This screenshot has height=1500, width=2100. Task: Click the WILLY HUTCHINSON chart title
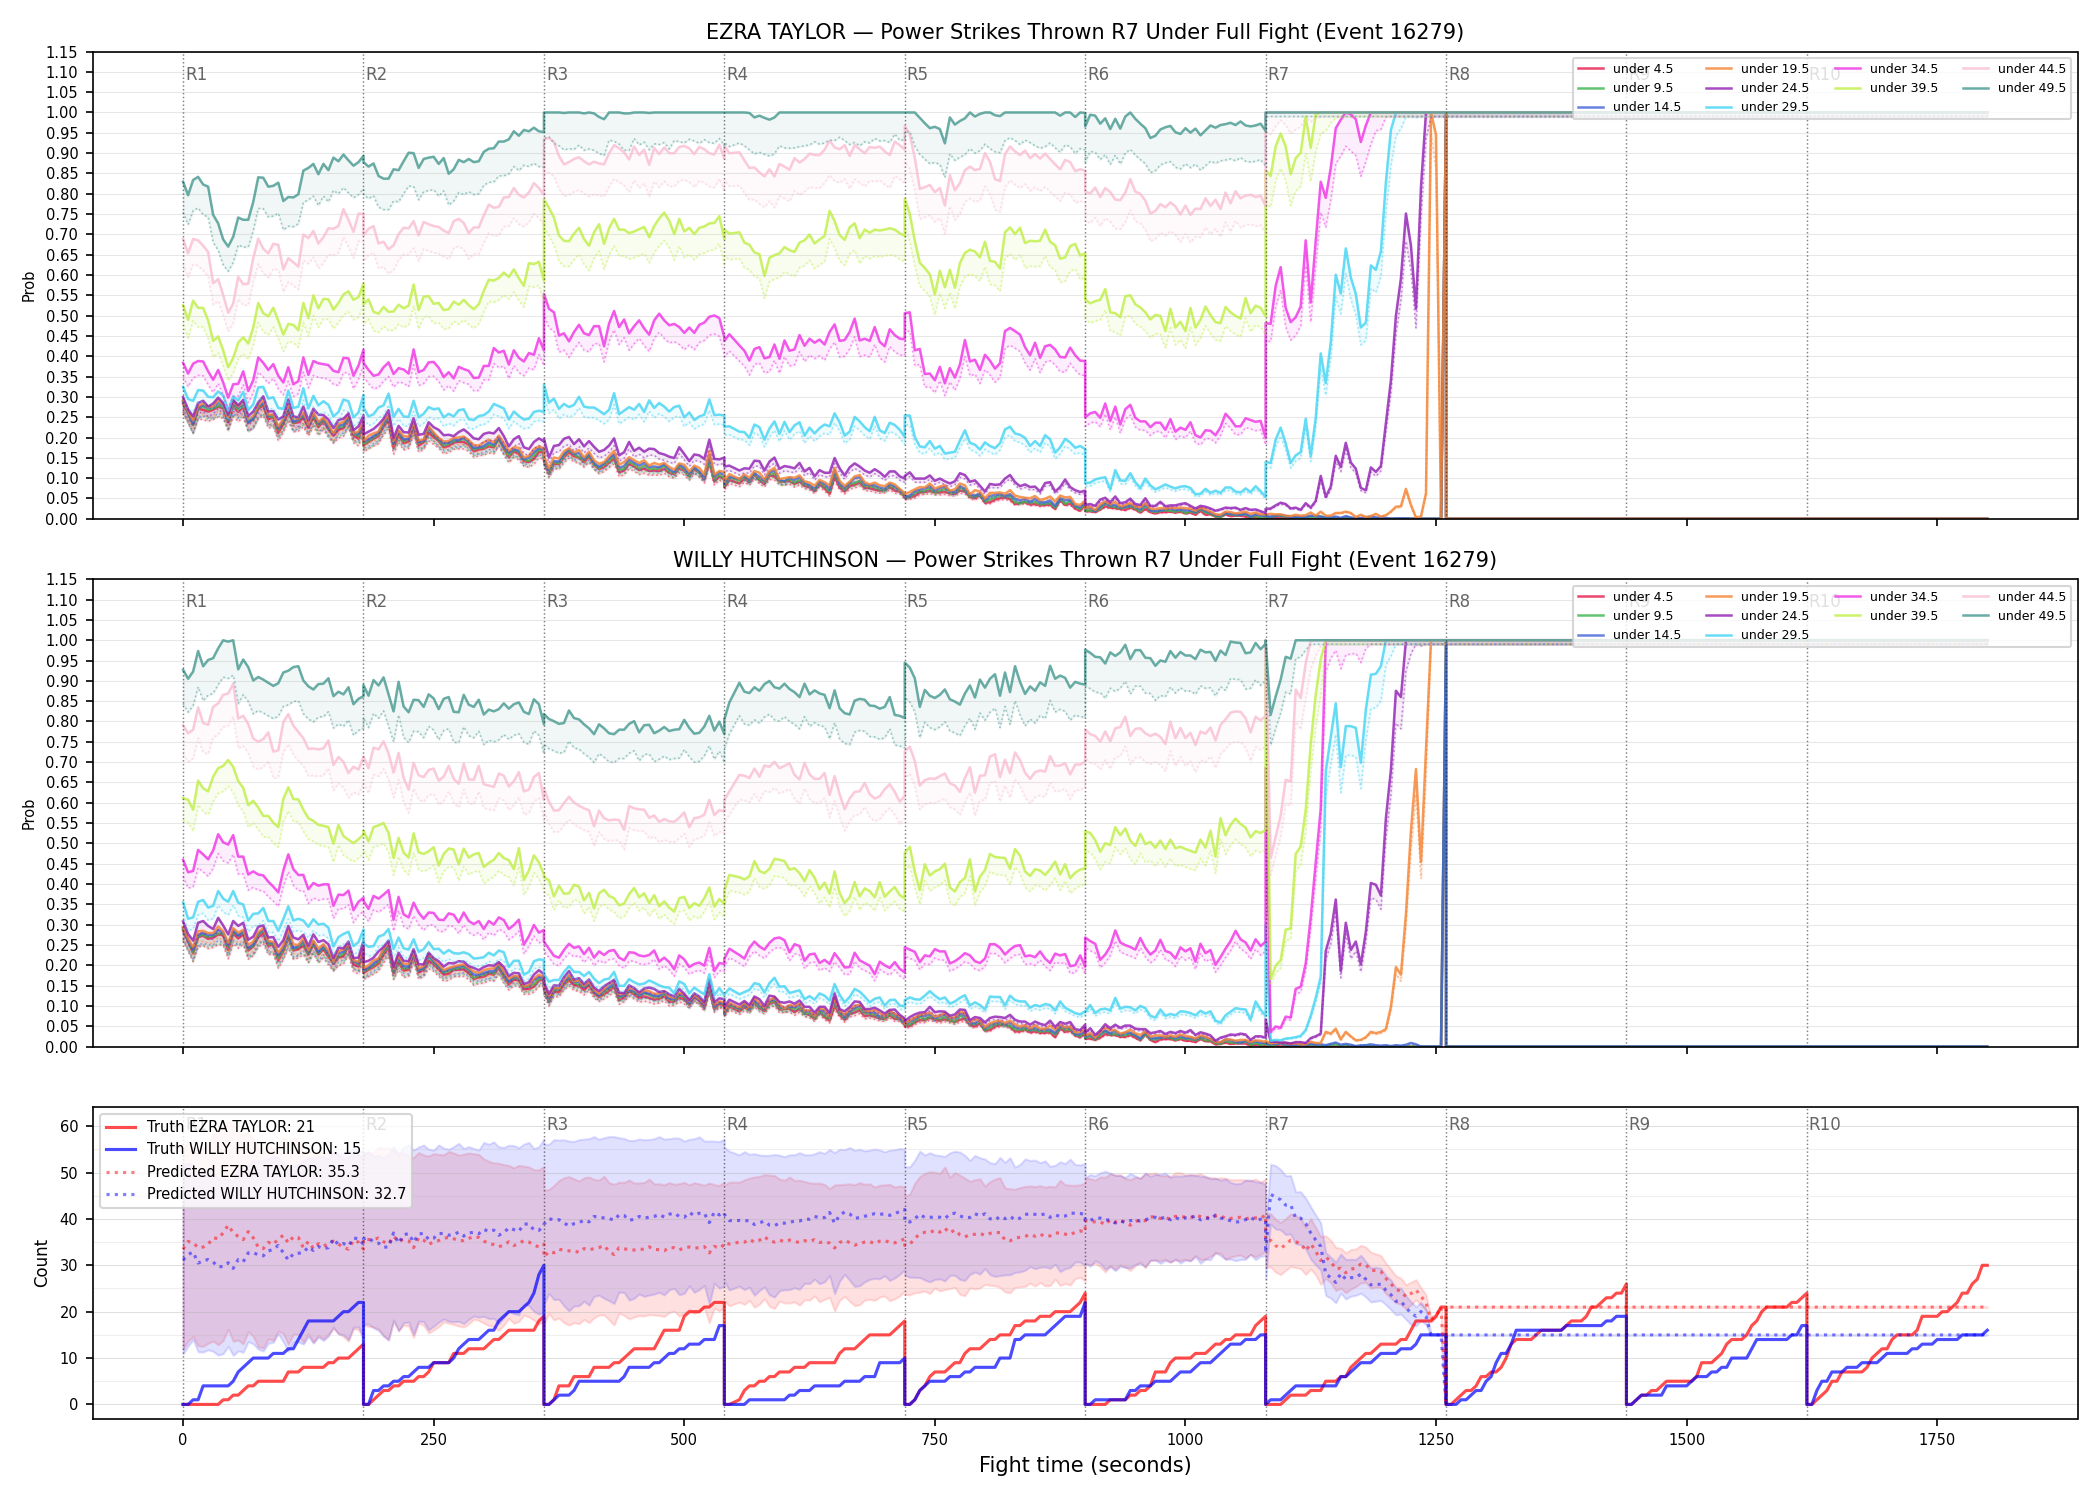tap(1084, 560)
